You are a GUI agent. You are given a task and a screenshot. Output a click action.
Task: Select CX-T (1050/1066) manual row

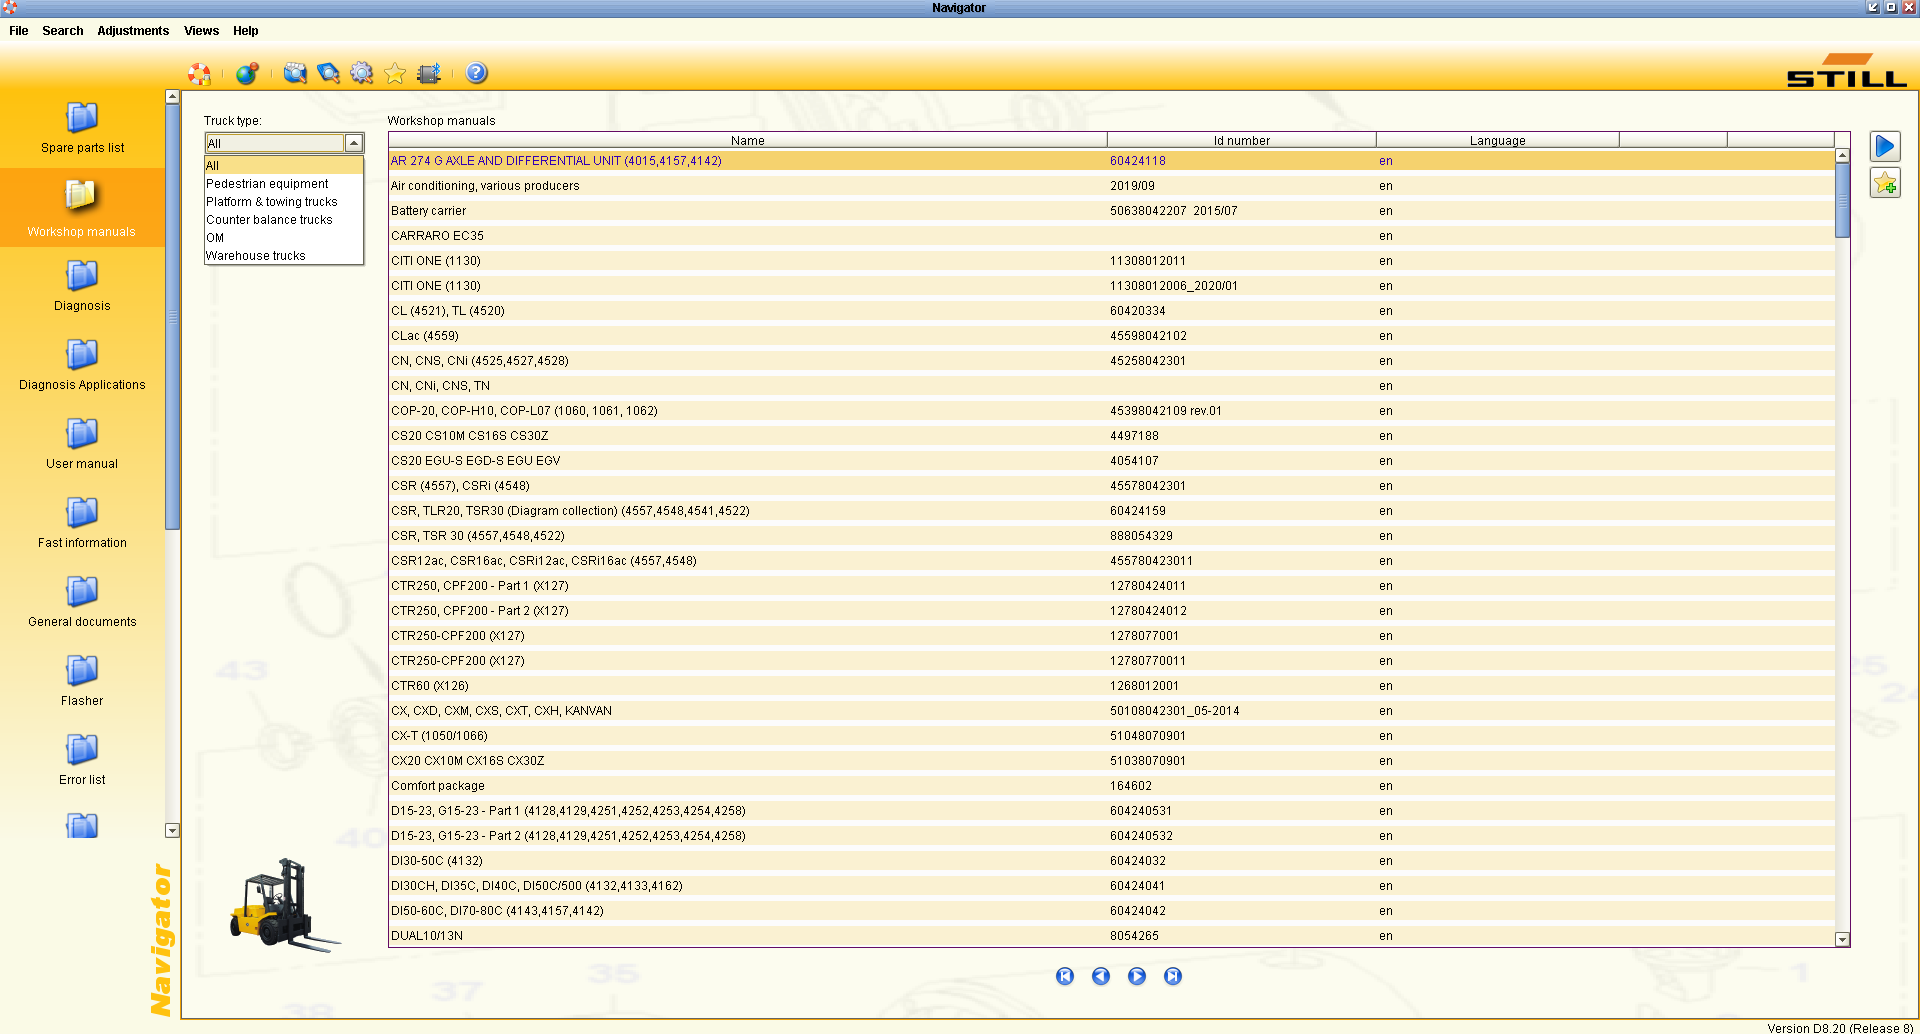(1112, 736)
